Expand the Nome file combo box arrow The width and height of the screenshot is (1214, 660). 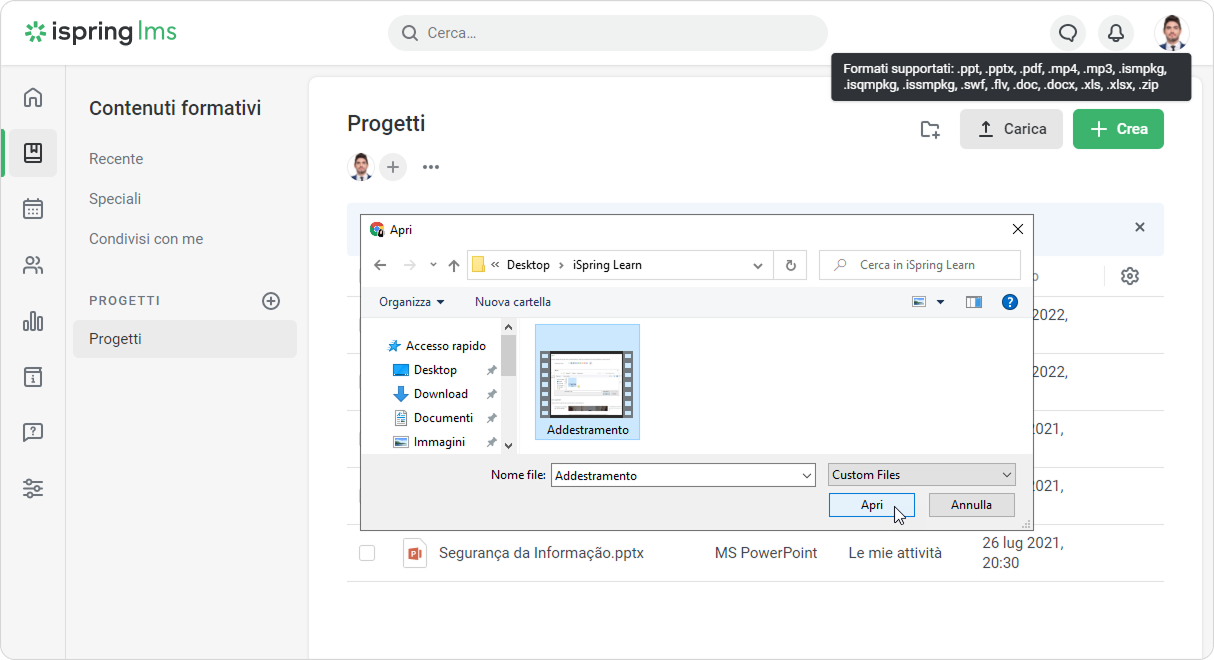coord(807,476)
